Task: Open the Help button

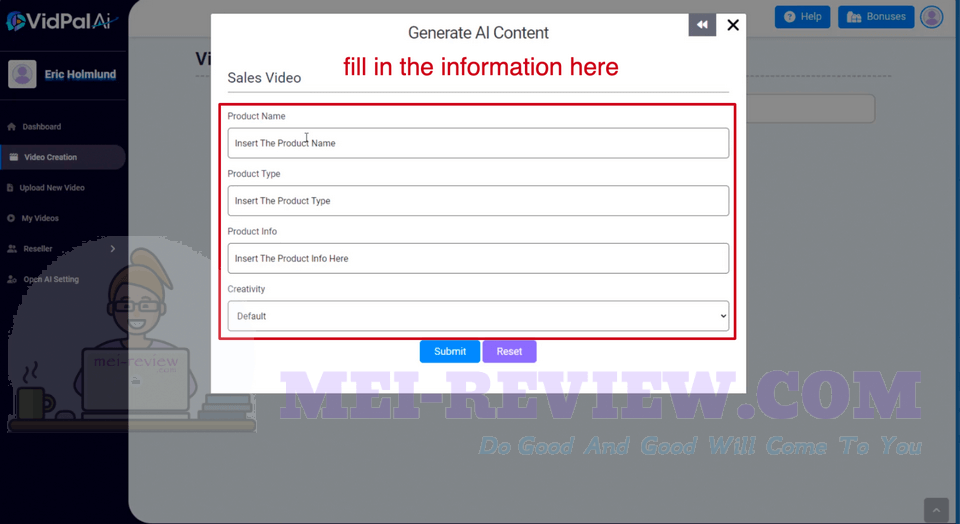Action: click(x=802, y=17)
